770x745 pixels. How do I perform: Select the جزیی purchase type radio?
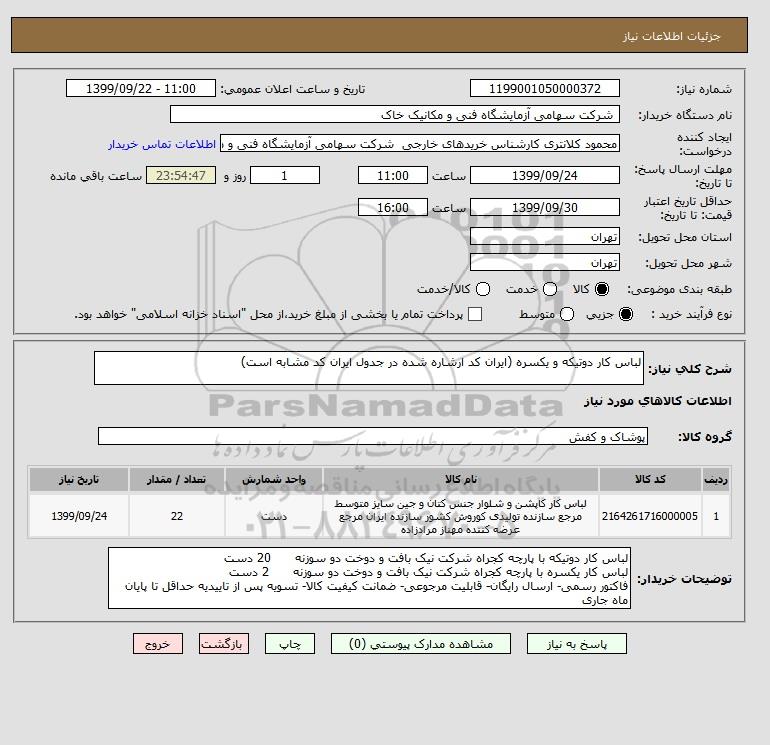pyautogui.click(x=626, y=314)
